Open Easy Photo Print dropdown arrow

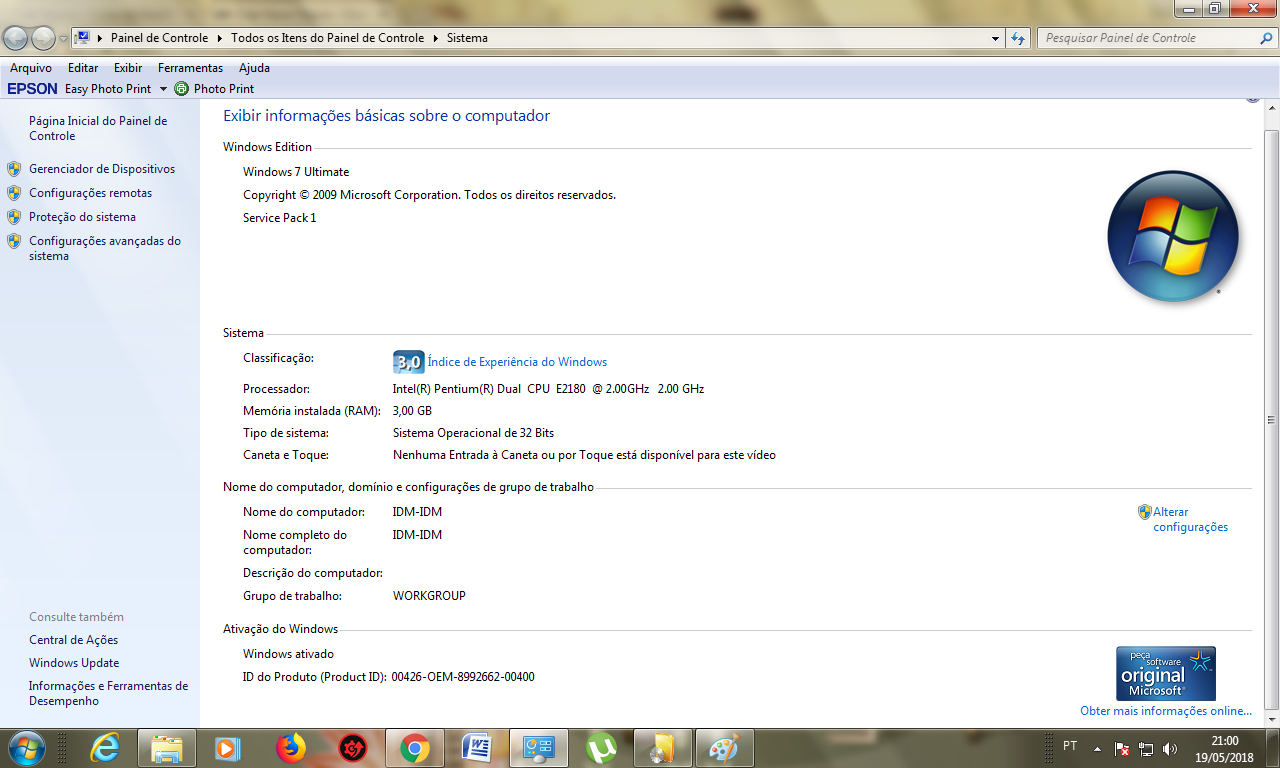163,89
